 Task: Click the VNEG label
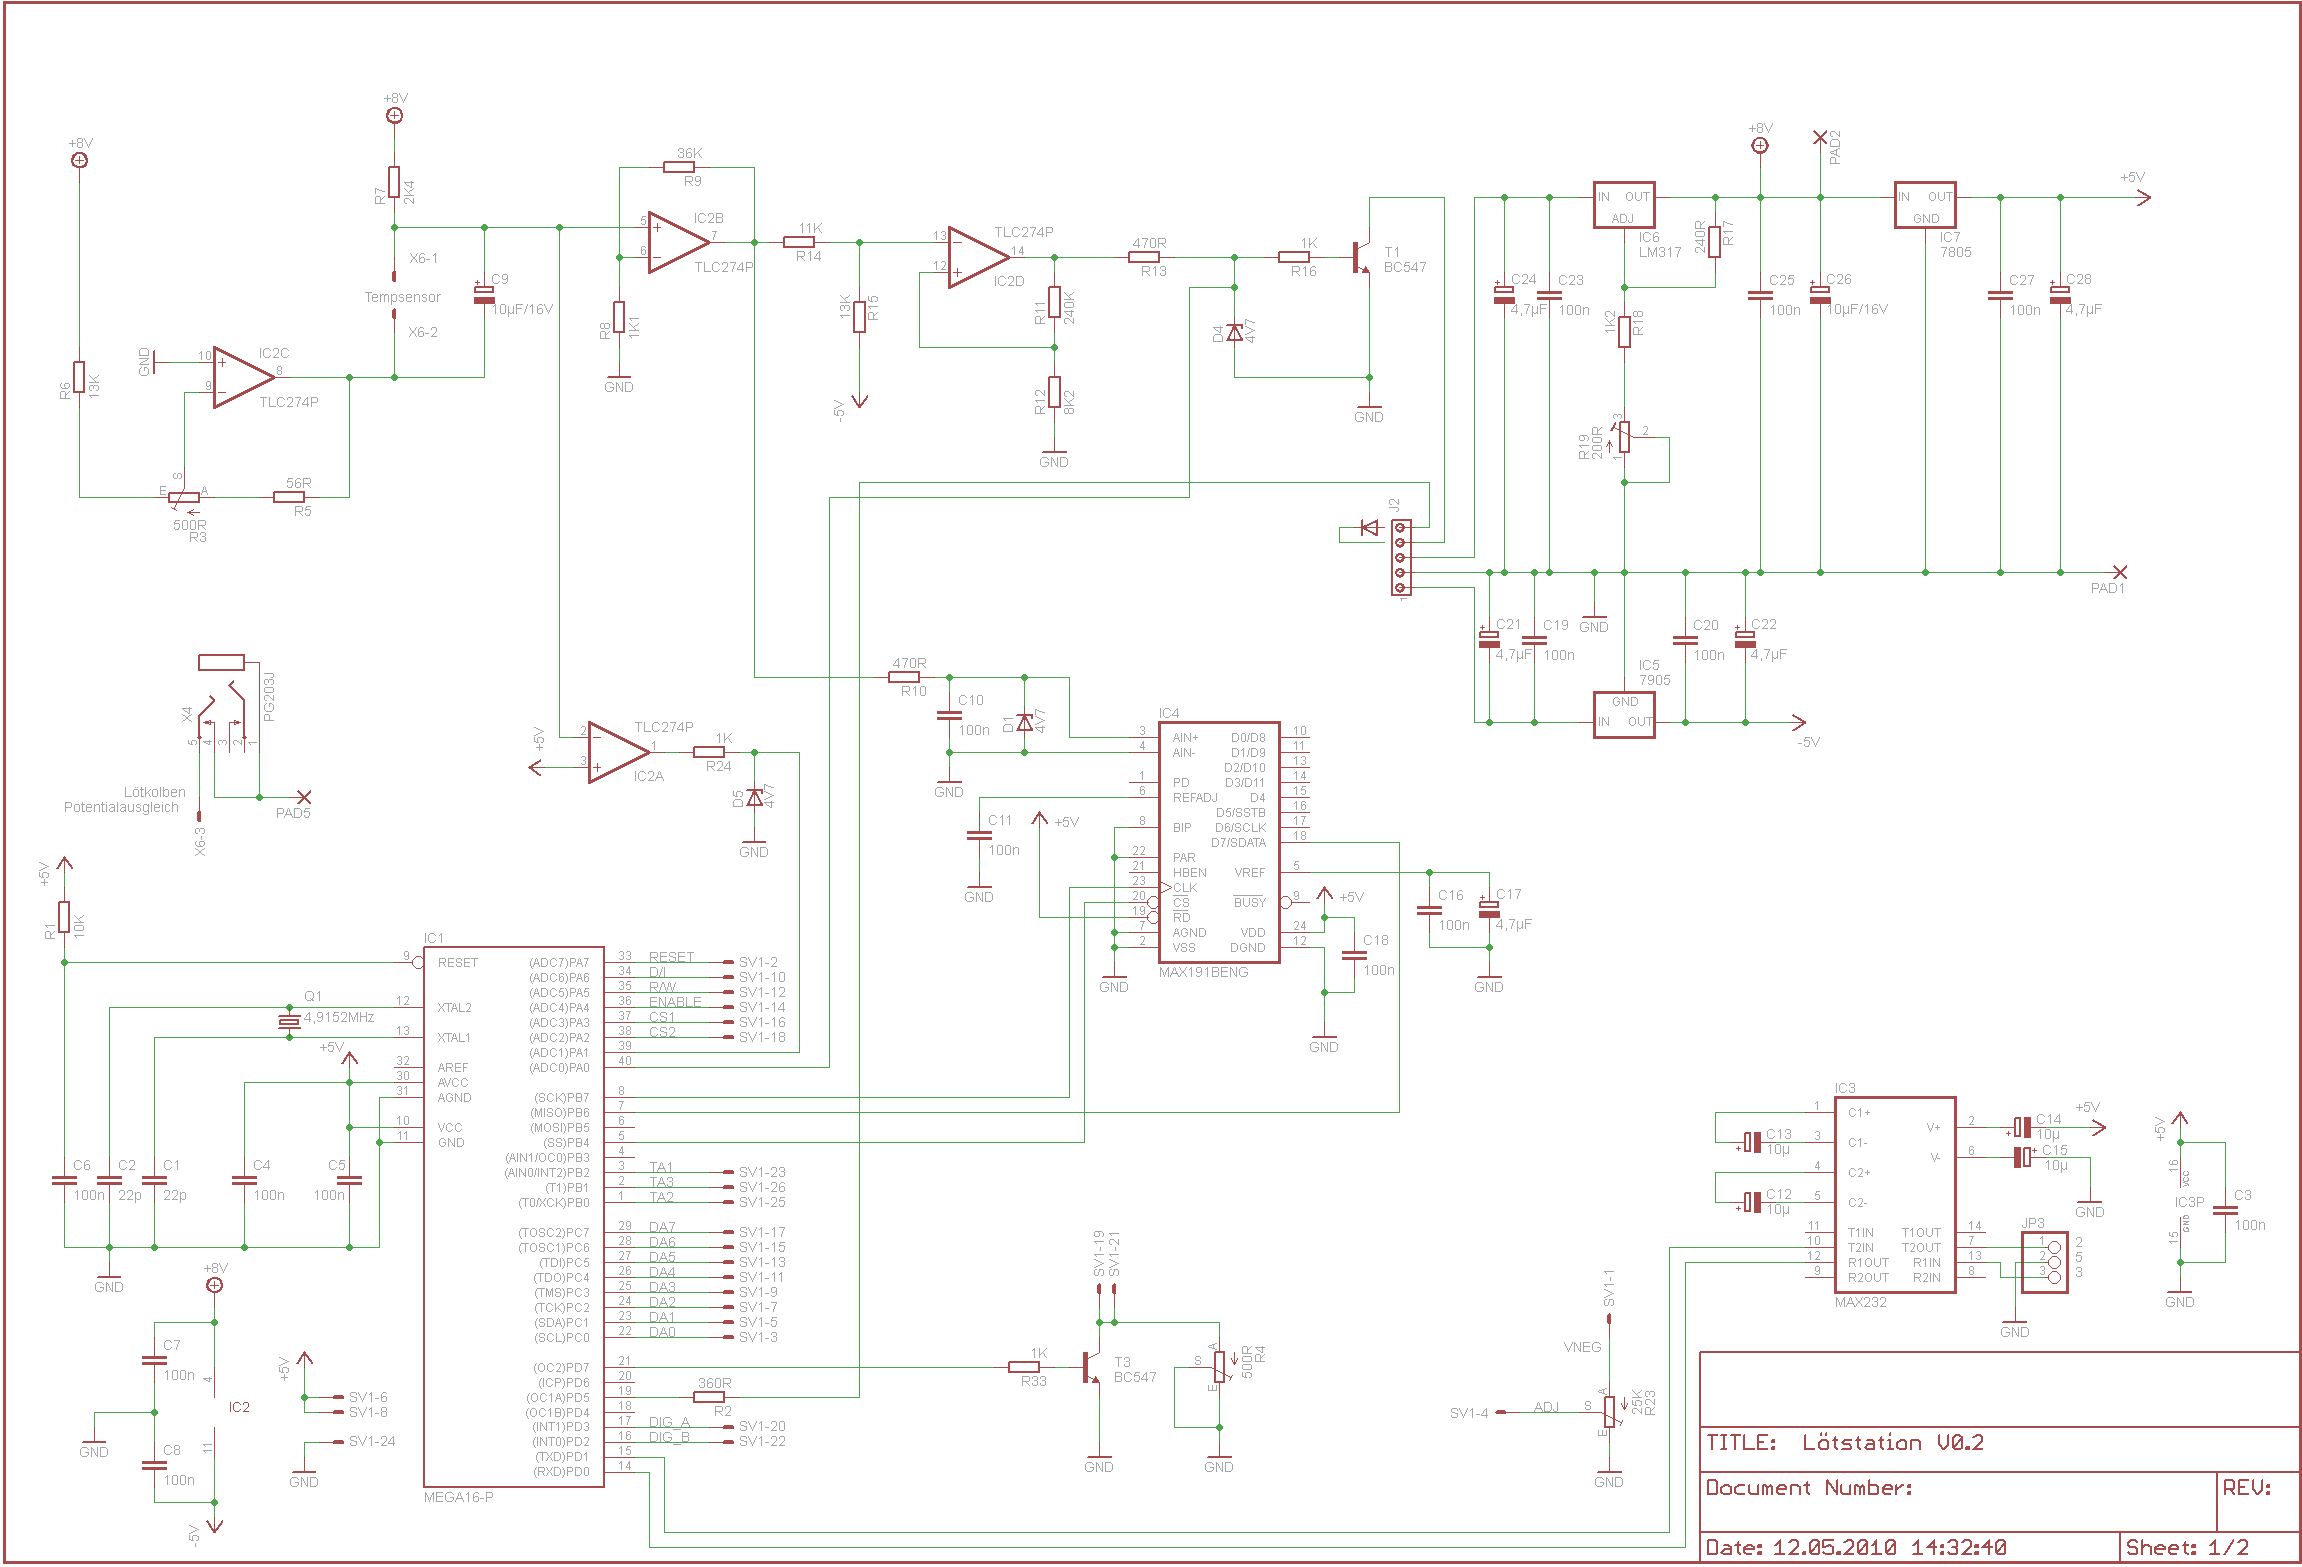point(1582,1347)
